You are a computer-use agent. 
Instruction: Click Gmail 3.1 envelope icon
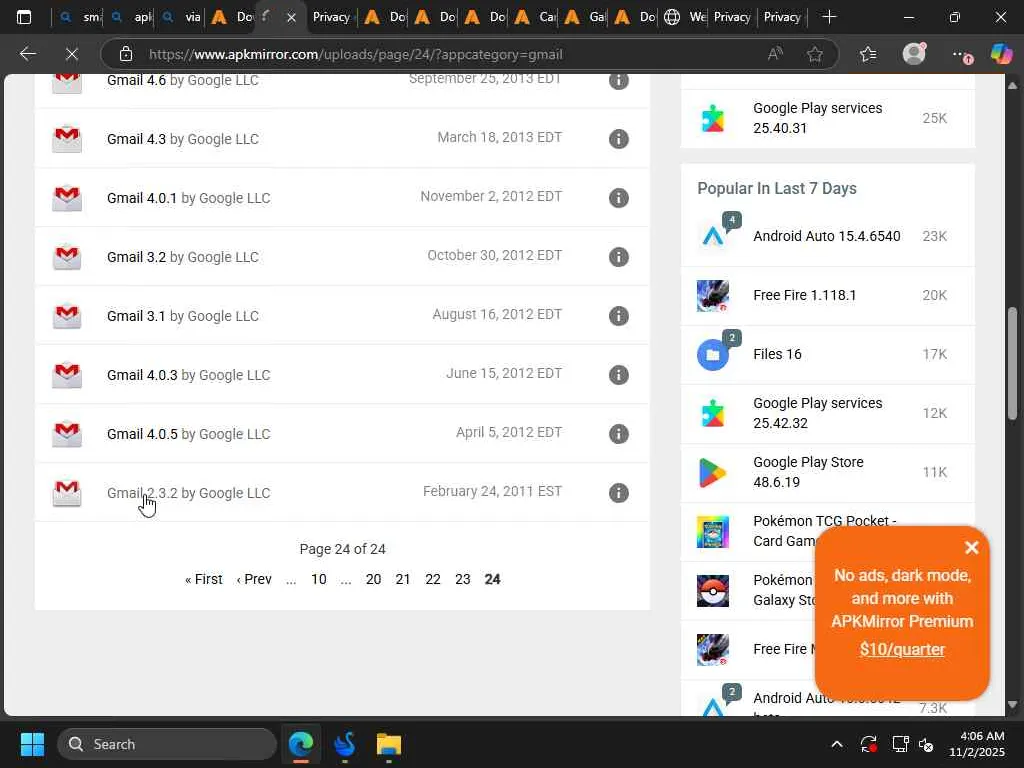(67, 316)
